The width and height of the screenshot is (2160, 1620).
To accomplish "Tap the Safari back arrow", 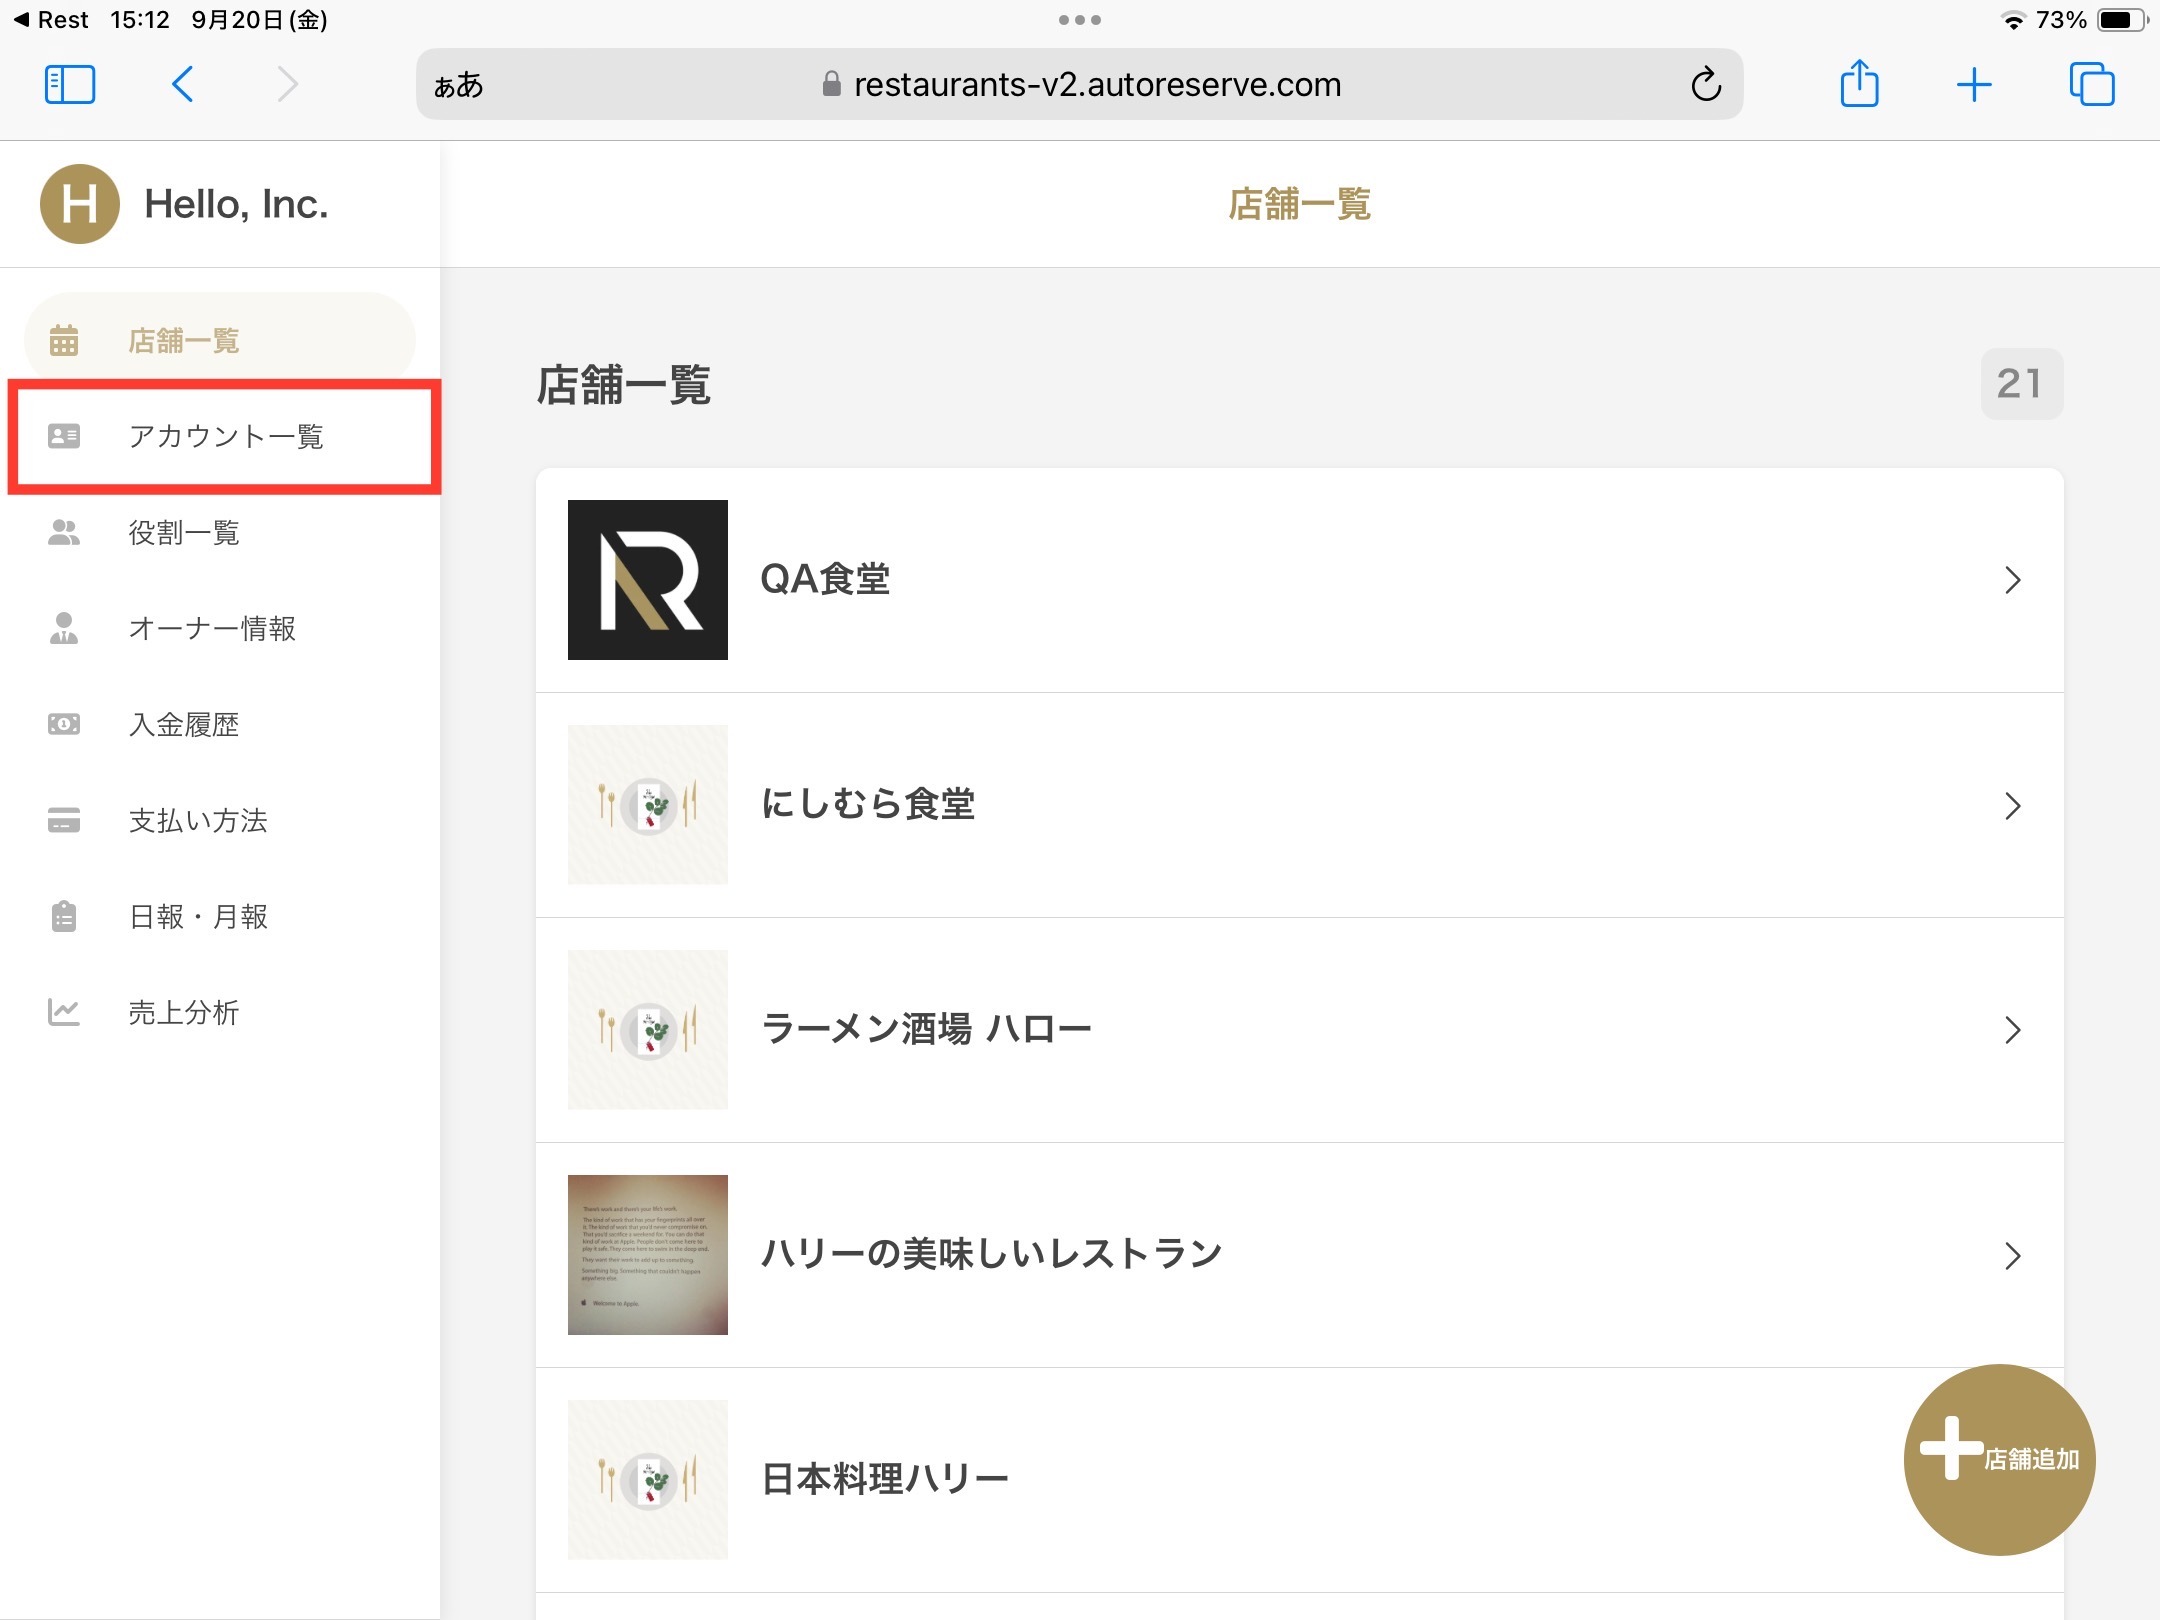I will tap(182, 85).
